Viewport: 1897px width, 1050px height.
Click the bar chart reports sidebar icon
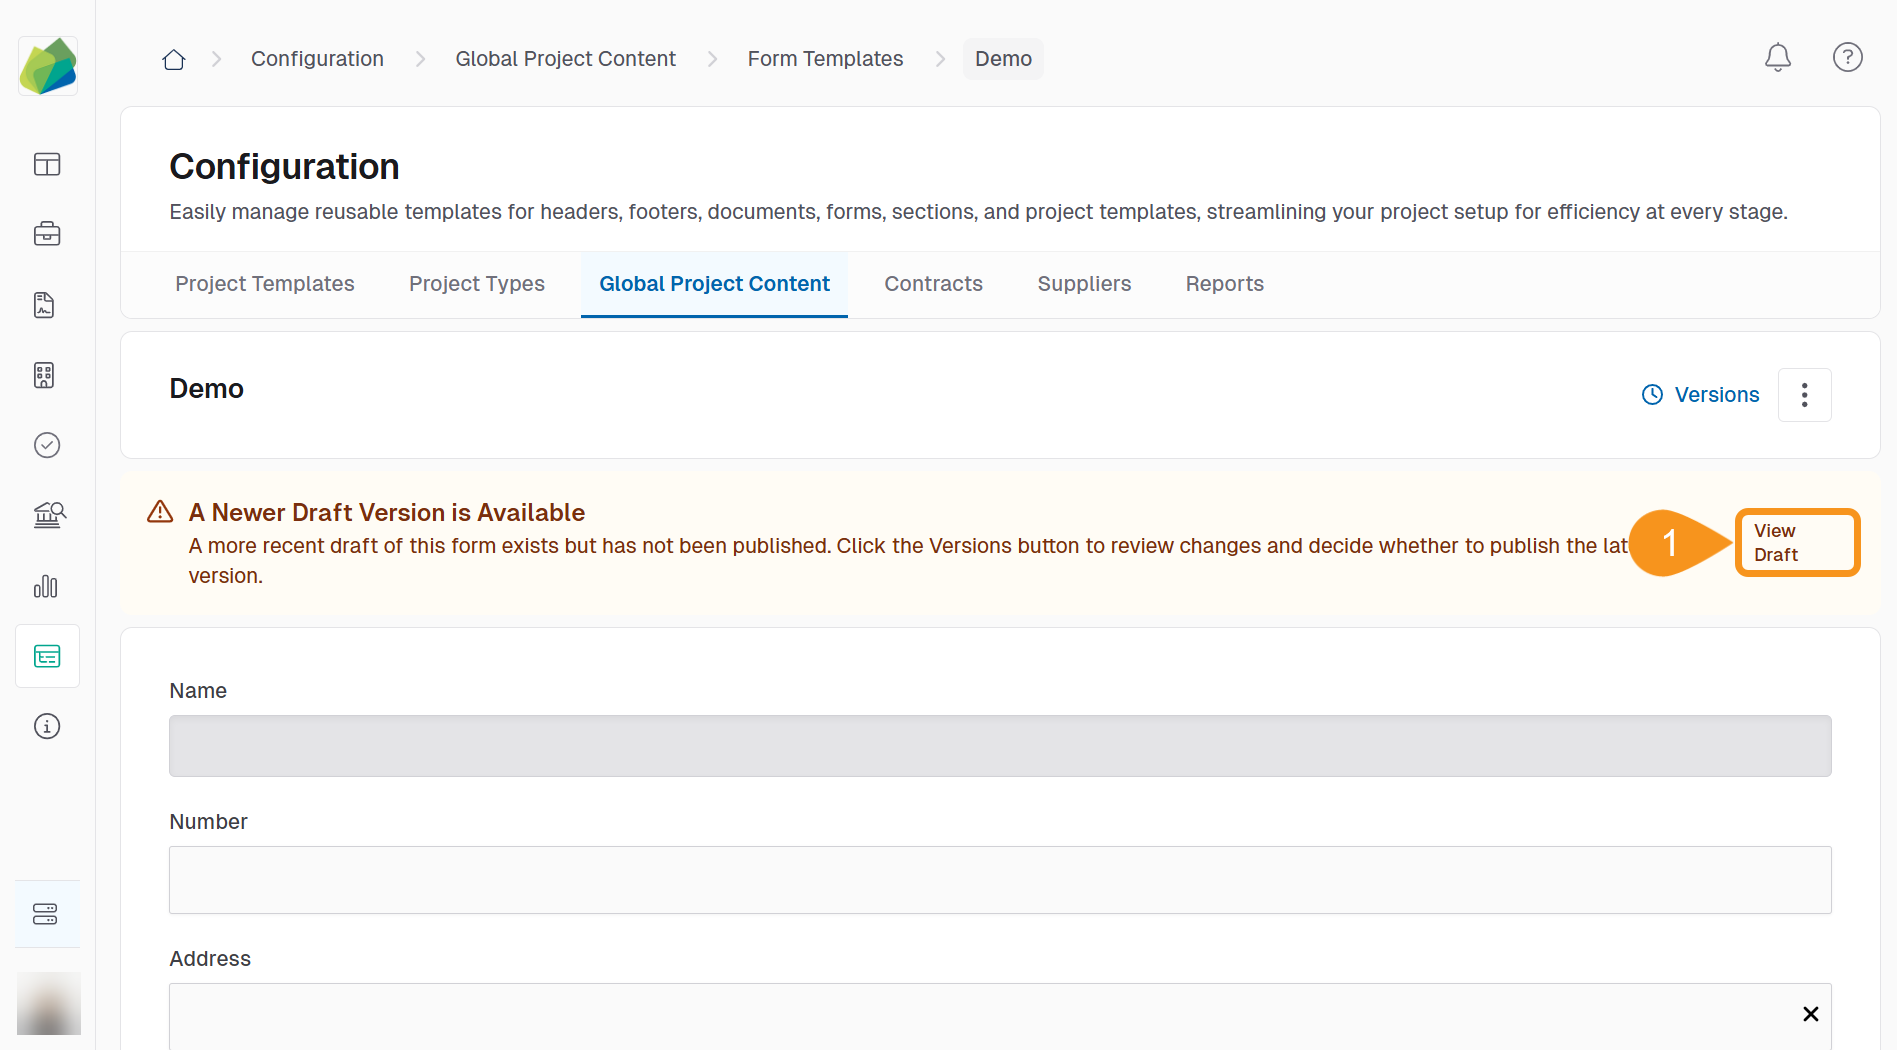click(47, 586)
